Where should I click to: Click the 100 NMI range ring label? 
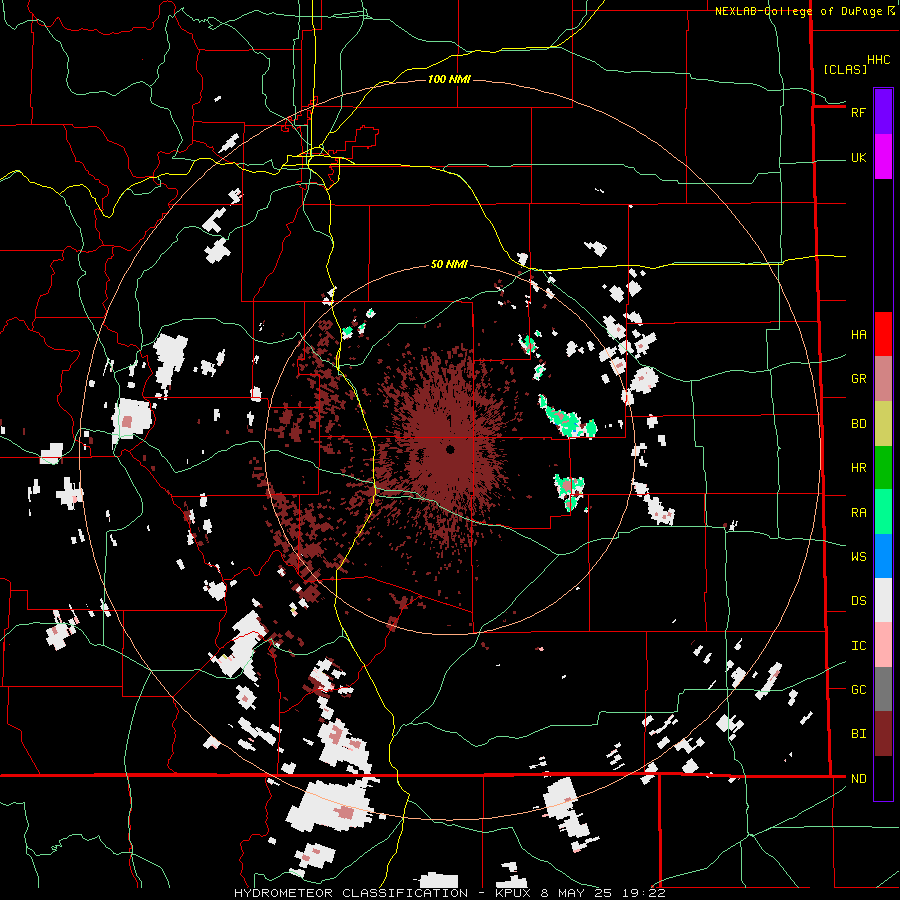point(449,79)
